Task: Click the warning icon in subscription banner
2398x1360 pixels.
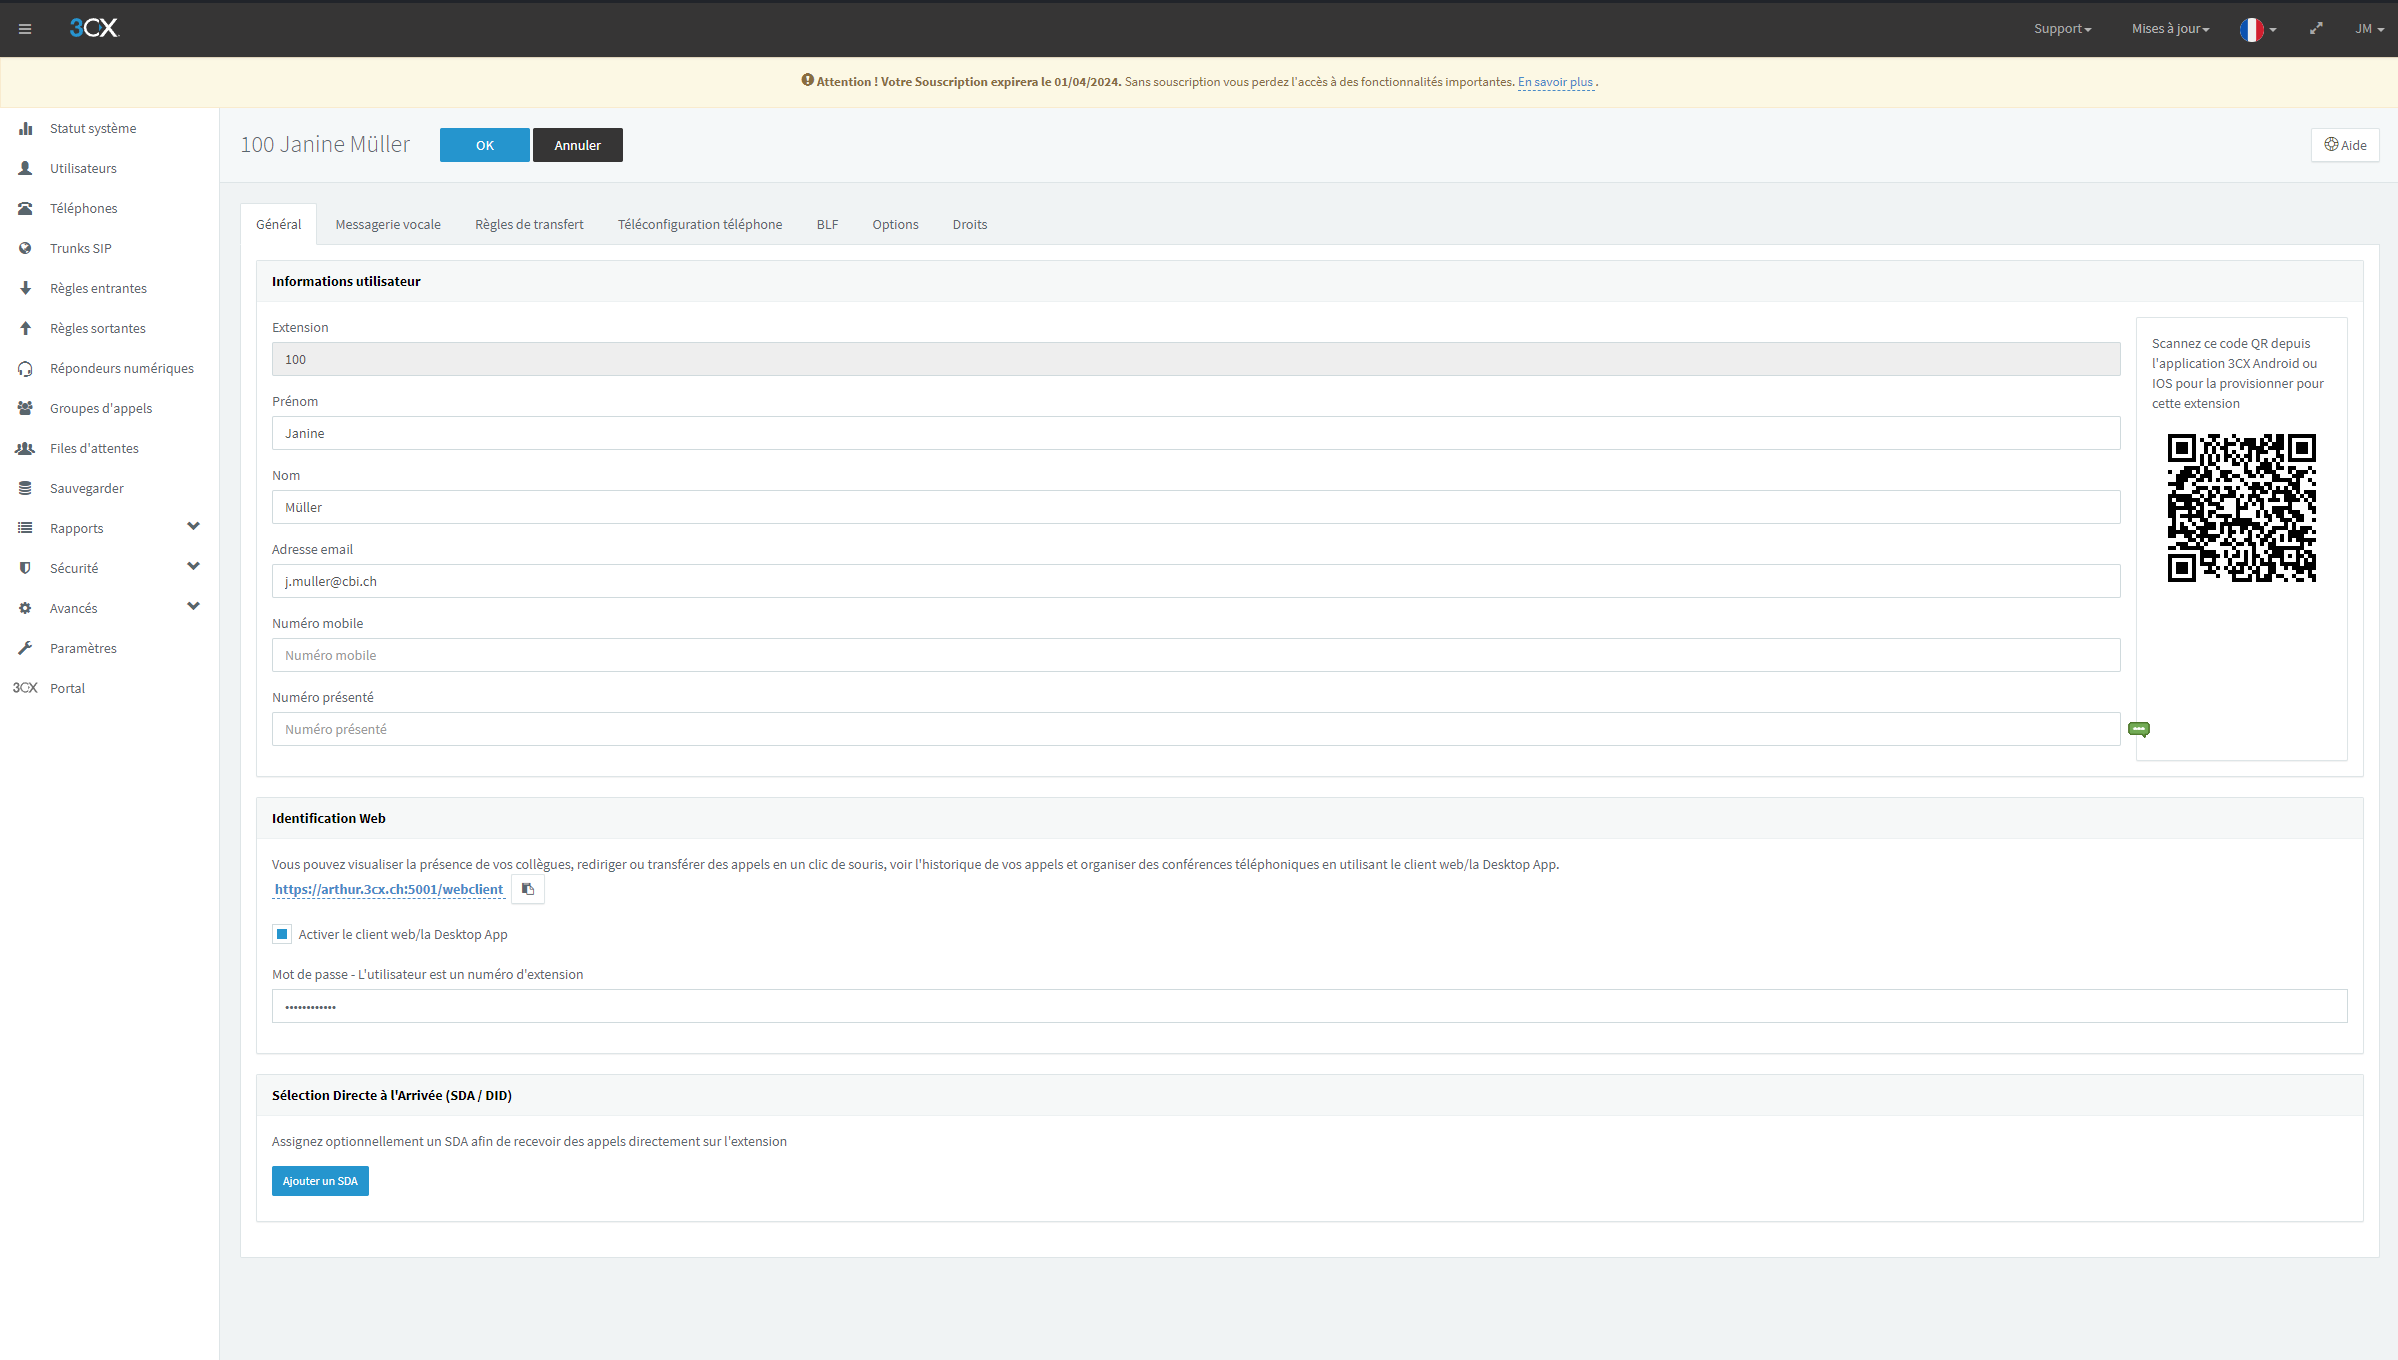Action: point(807,80)
